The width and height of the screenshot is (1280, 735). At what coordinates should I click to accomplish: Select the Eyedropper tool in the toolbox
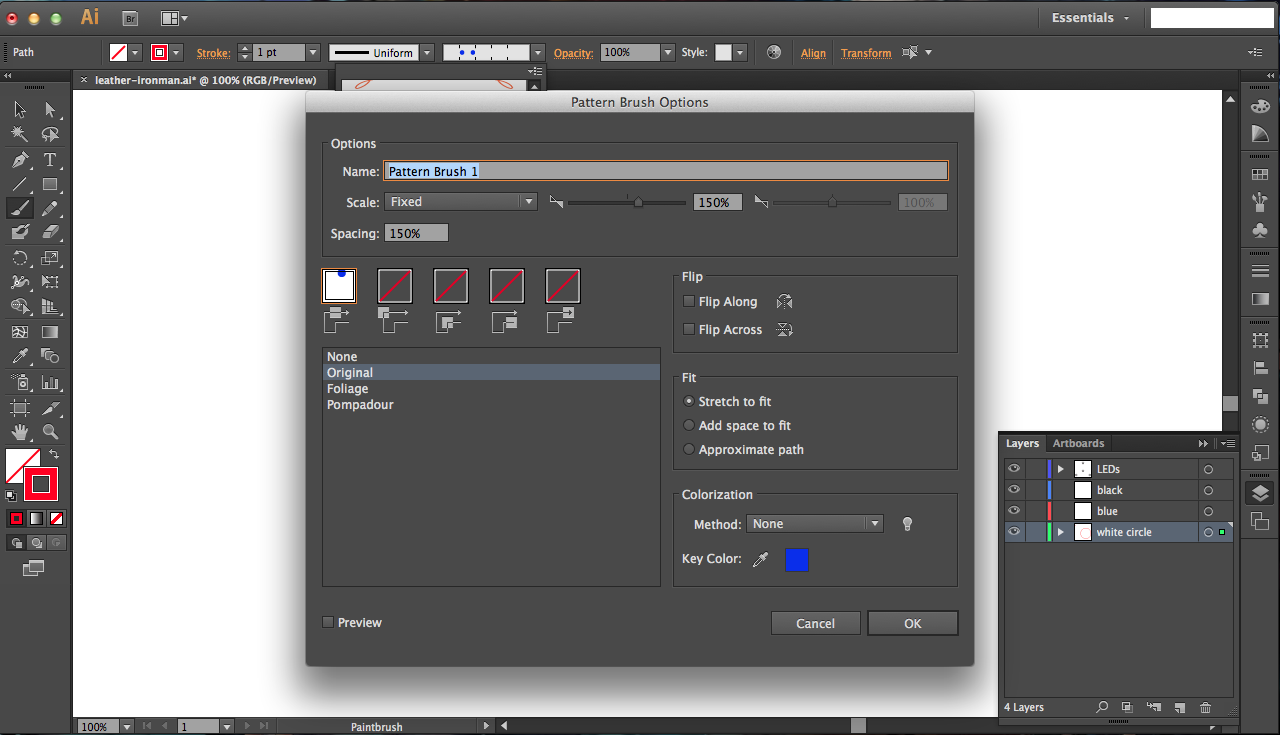pos(20,356)
